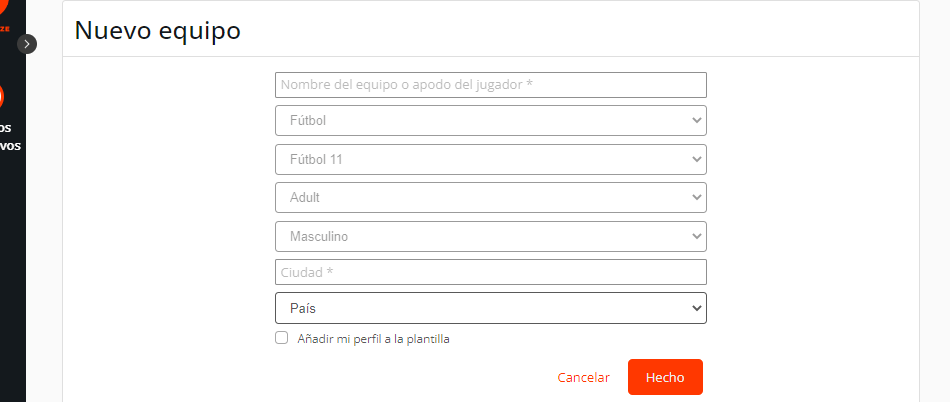The height and width of the screenshot is (402, 950).
Task: Expand the sidebar with the arrow button
Action: 27,44
